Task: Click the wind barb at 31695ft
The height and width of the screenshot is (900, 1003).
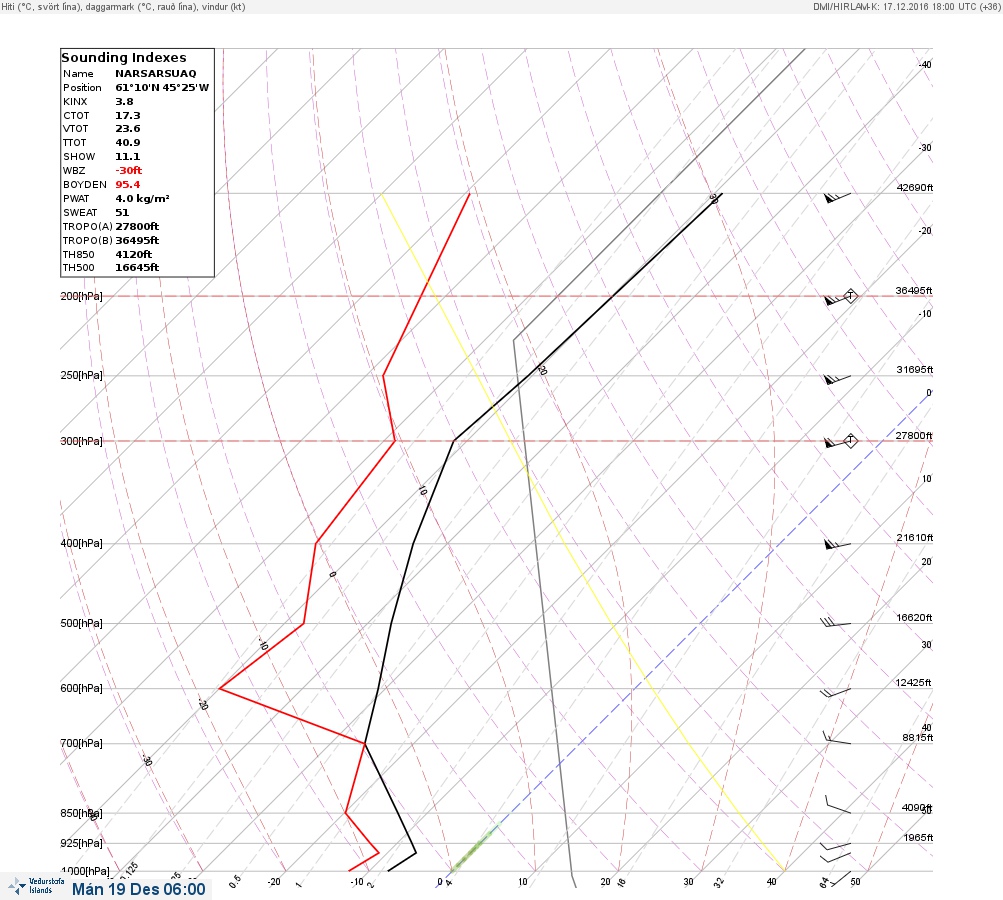Action: [x=837, y=380]
